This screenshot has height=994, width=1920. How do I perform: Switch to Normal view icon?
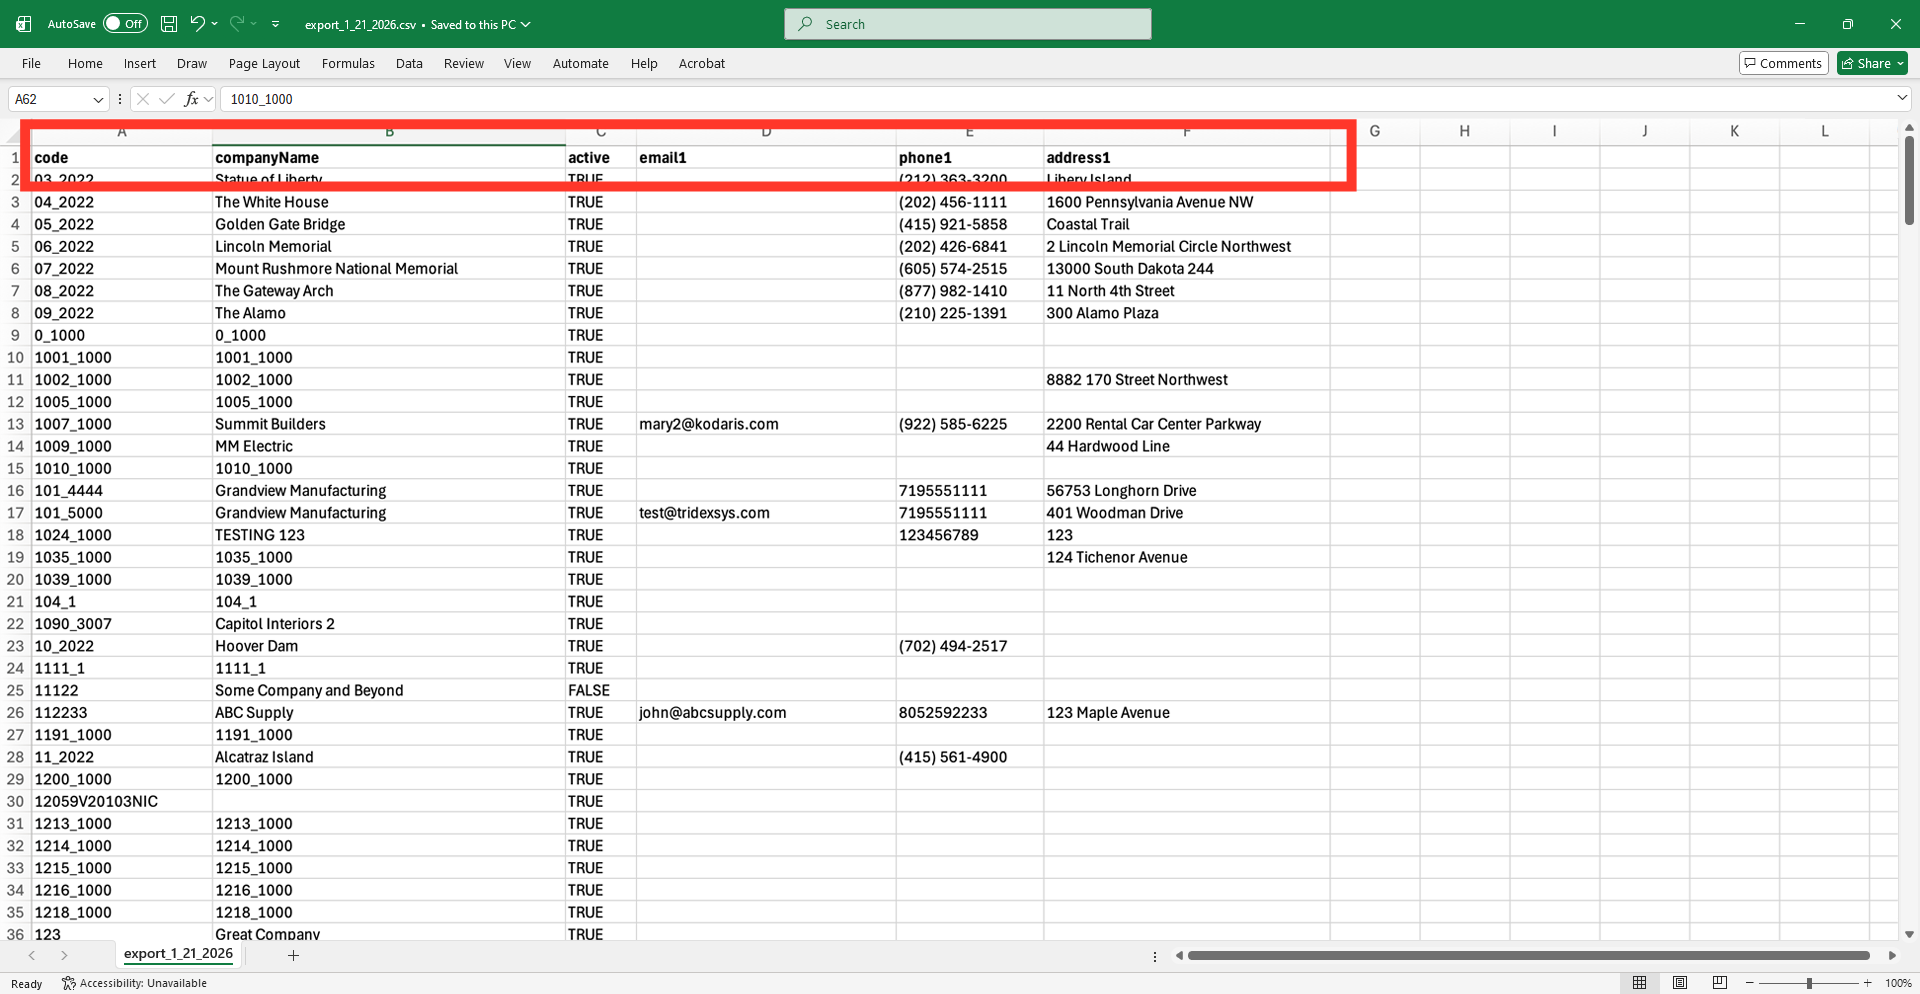tap(1639, 983)
